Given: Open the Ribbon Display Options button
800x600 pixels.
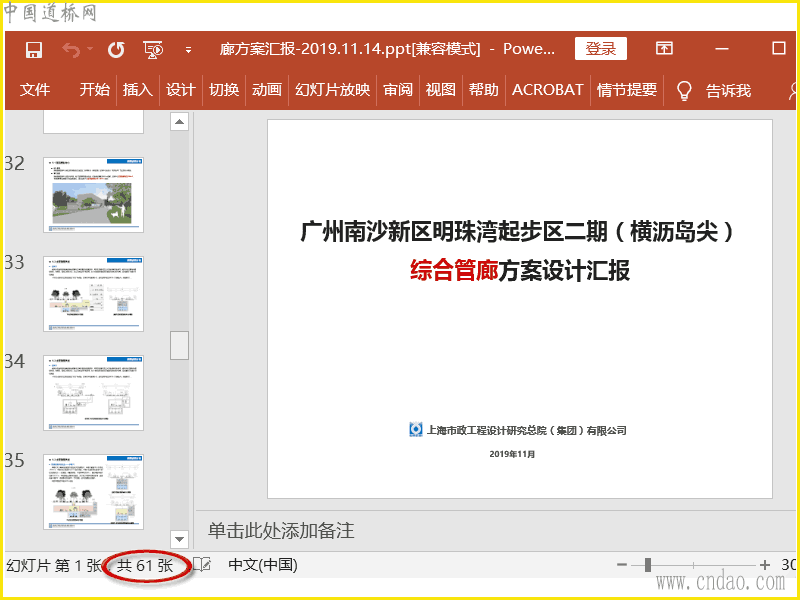Looking at the screenshot, I should (x=664, y=48).
